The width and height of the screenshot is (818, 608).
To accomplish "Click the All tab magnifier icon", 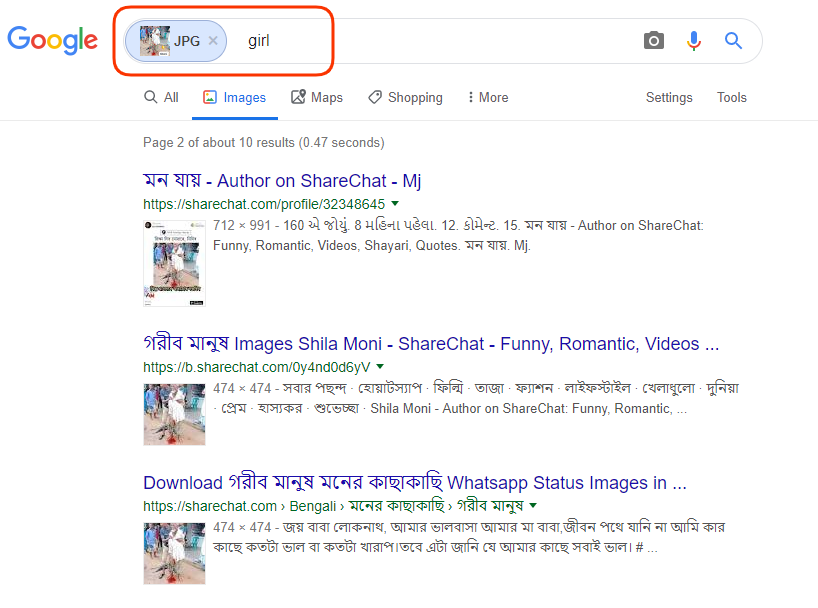I will pyautogui.click(x=150, y=97).
